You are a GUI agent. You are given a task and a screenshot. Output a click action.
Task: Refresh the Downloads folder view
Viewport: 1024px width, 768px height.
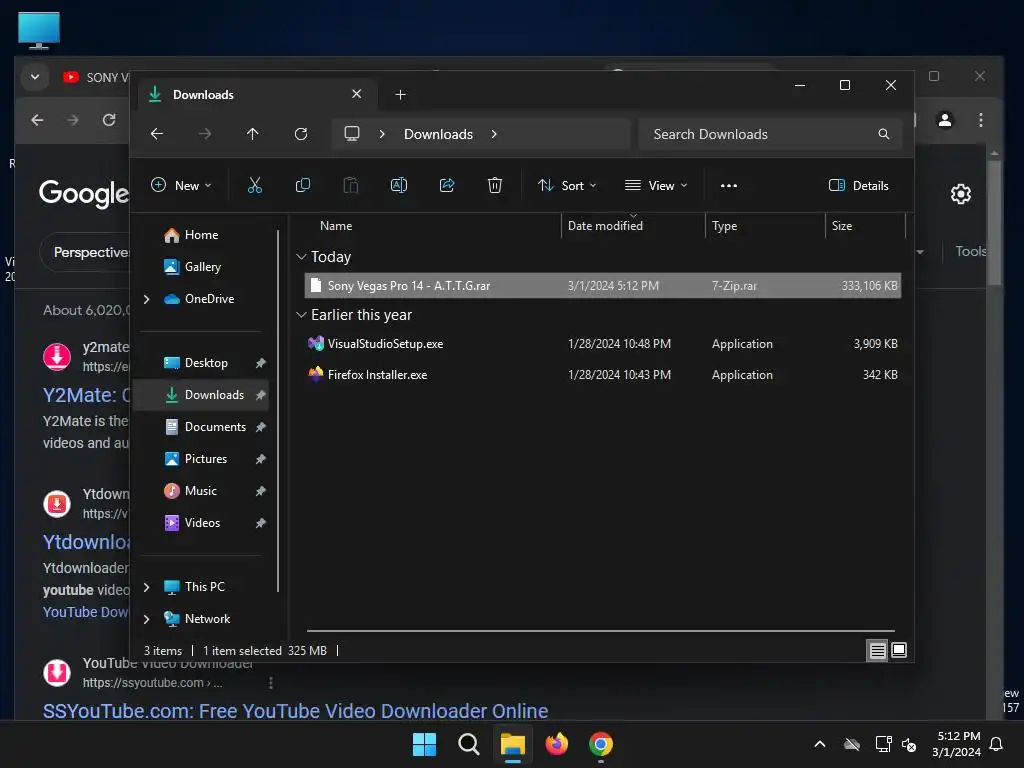(x=301, y=134)
